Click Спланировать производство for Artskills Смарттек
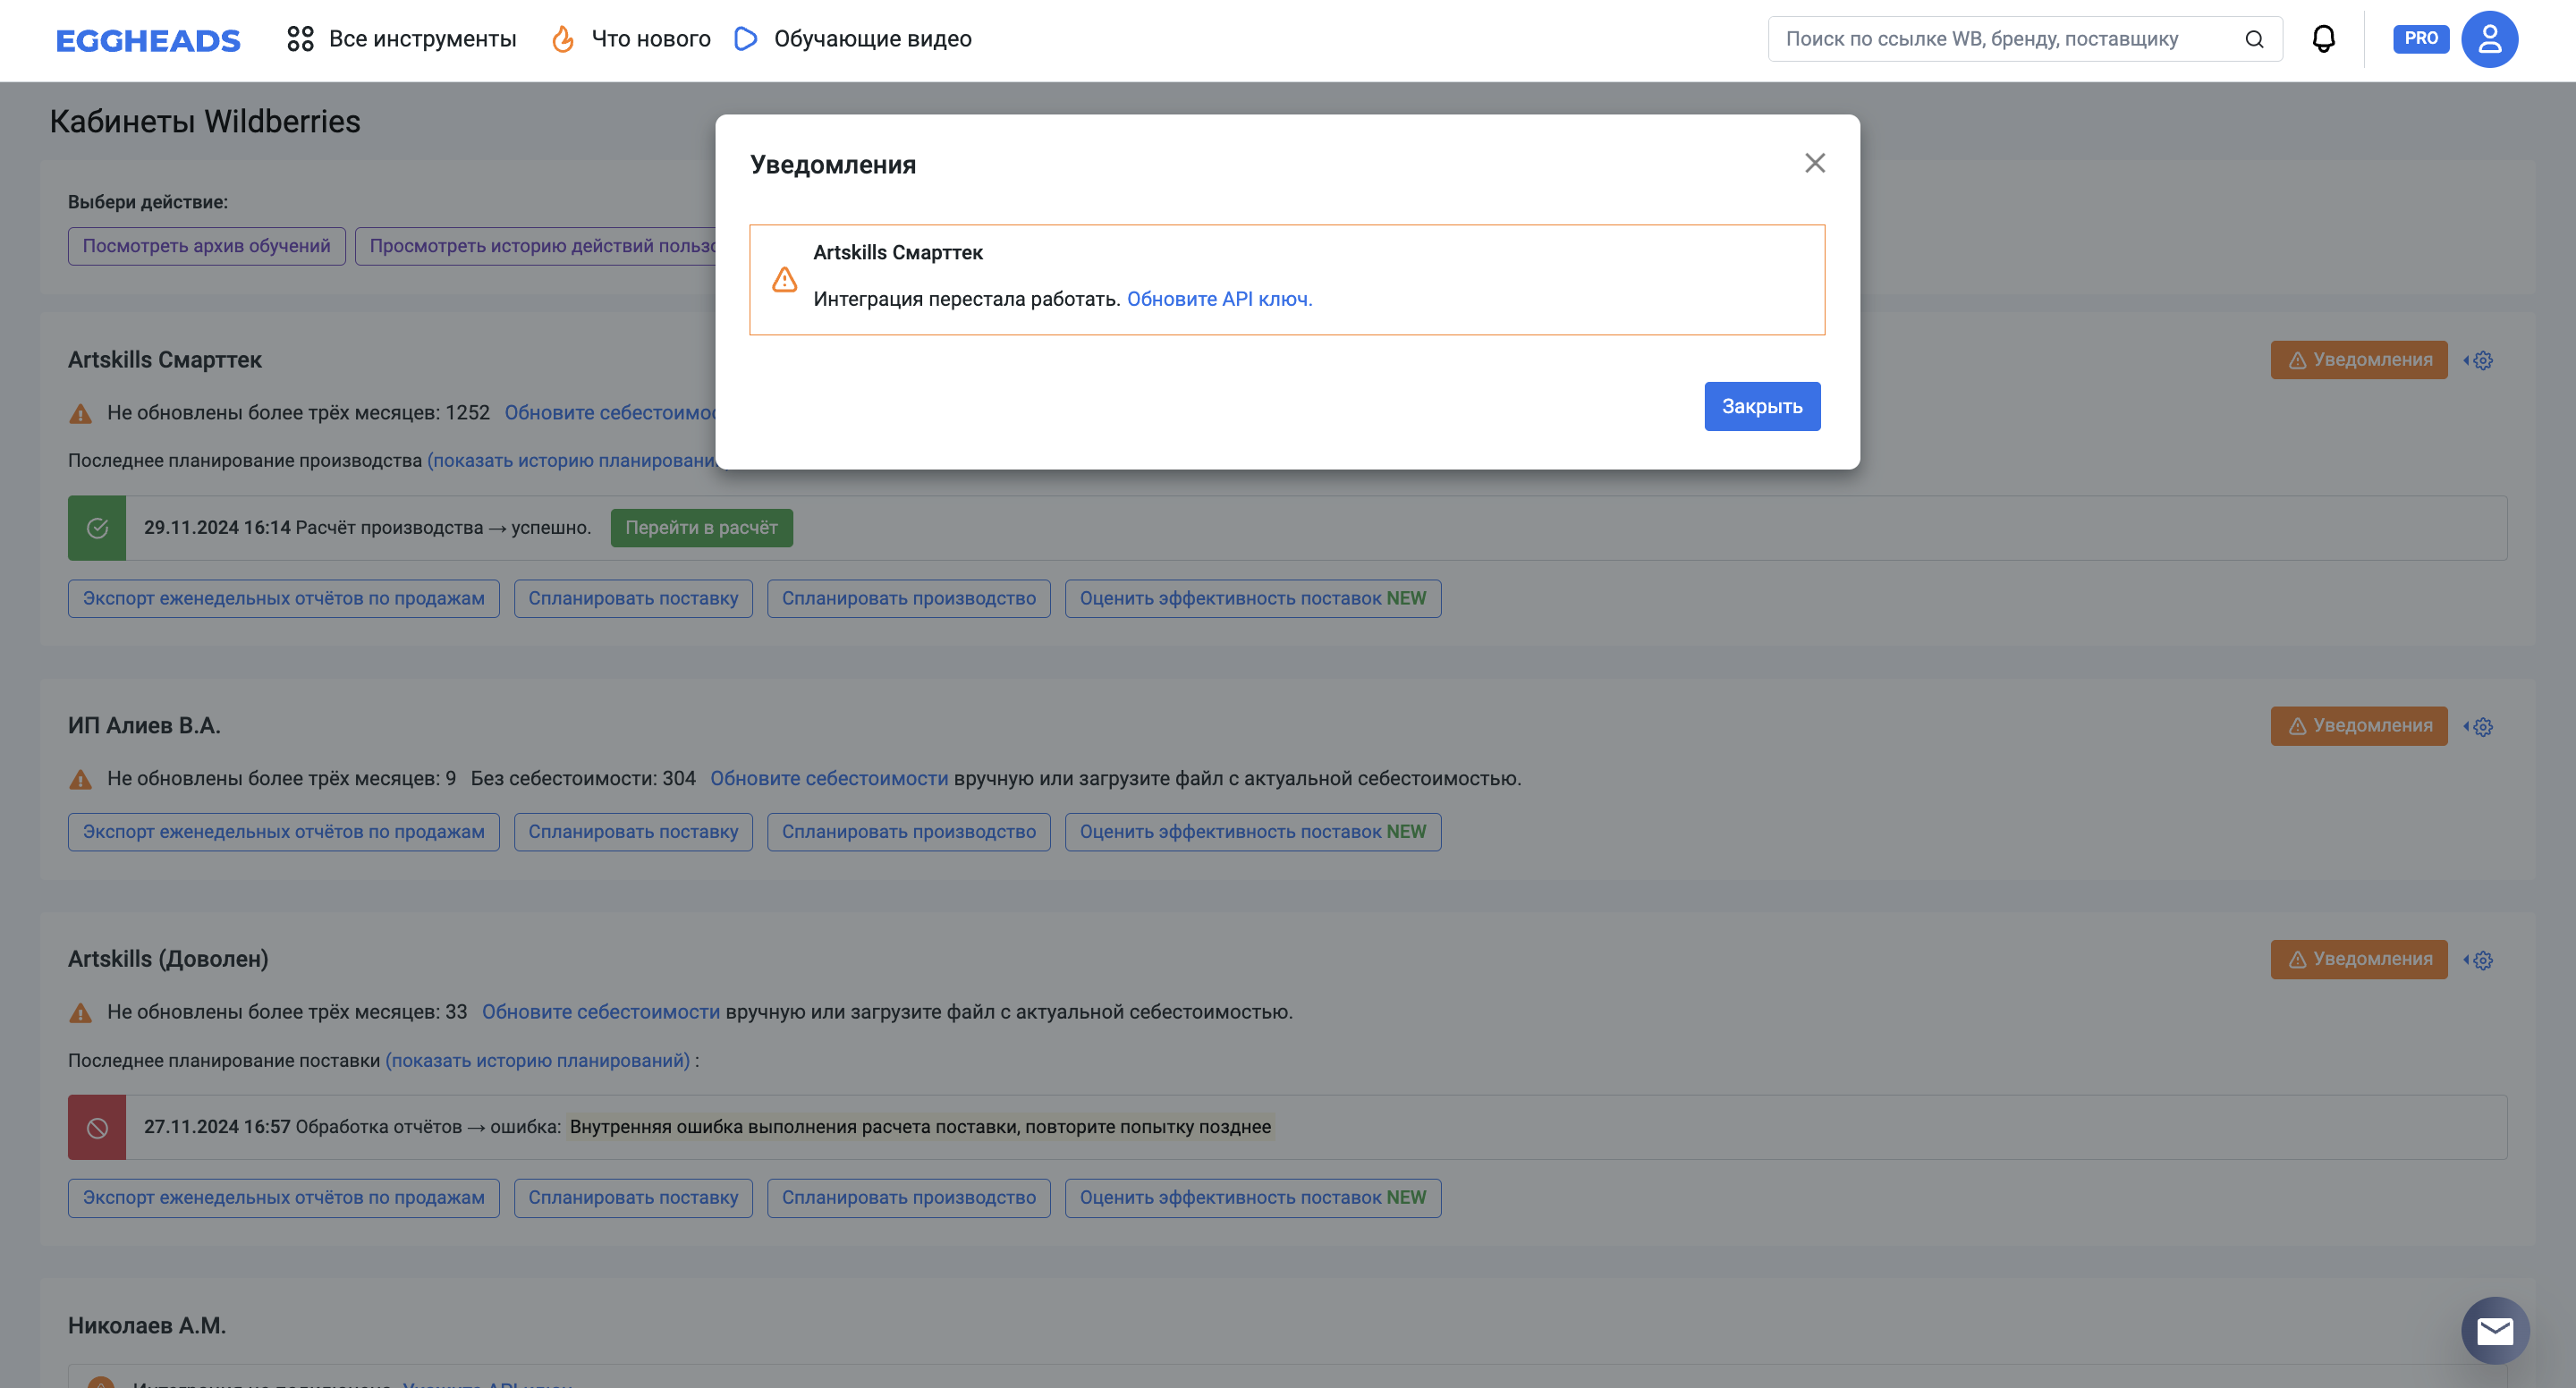The image size is (2576, 1388). click(x=908, y=599)
